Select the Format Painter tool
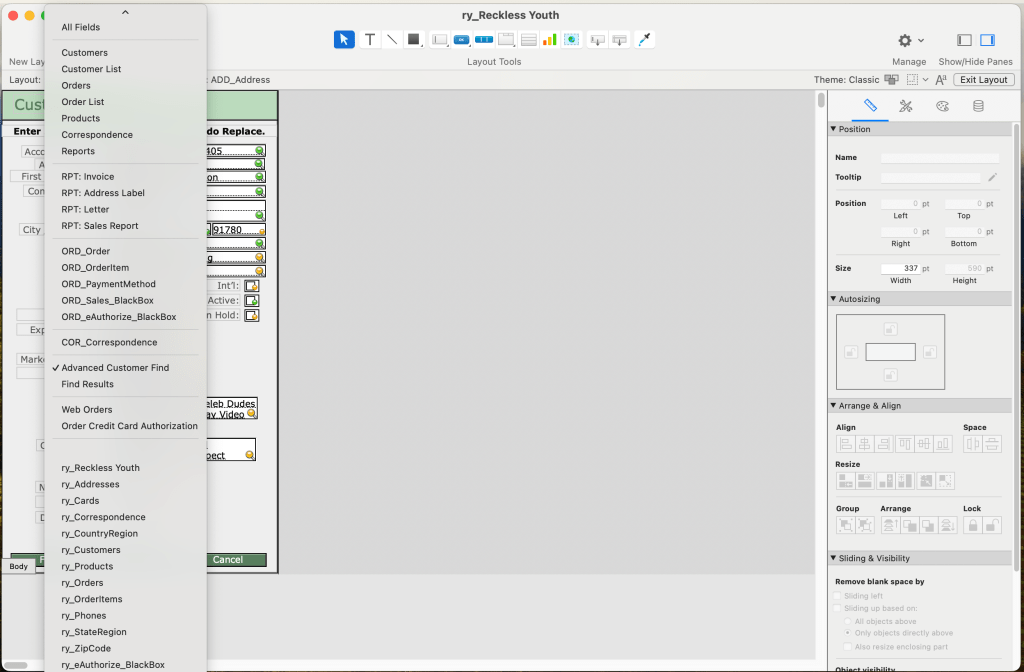 pos(645,40)
